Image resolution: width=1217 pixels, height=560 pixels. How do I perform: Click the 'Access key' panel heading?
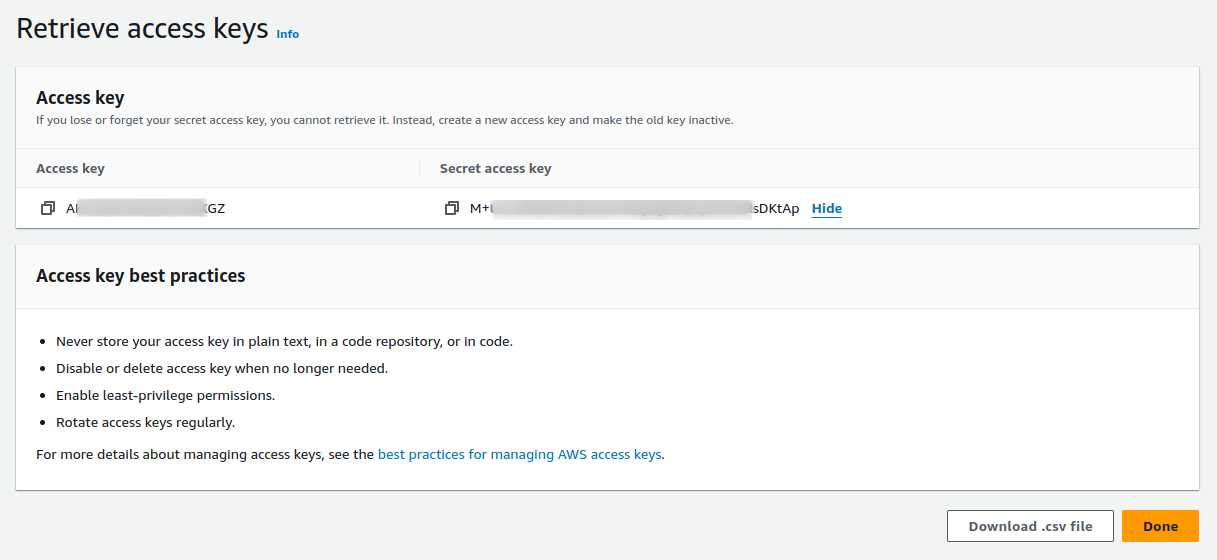(80, 97)
